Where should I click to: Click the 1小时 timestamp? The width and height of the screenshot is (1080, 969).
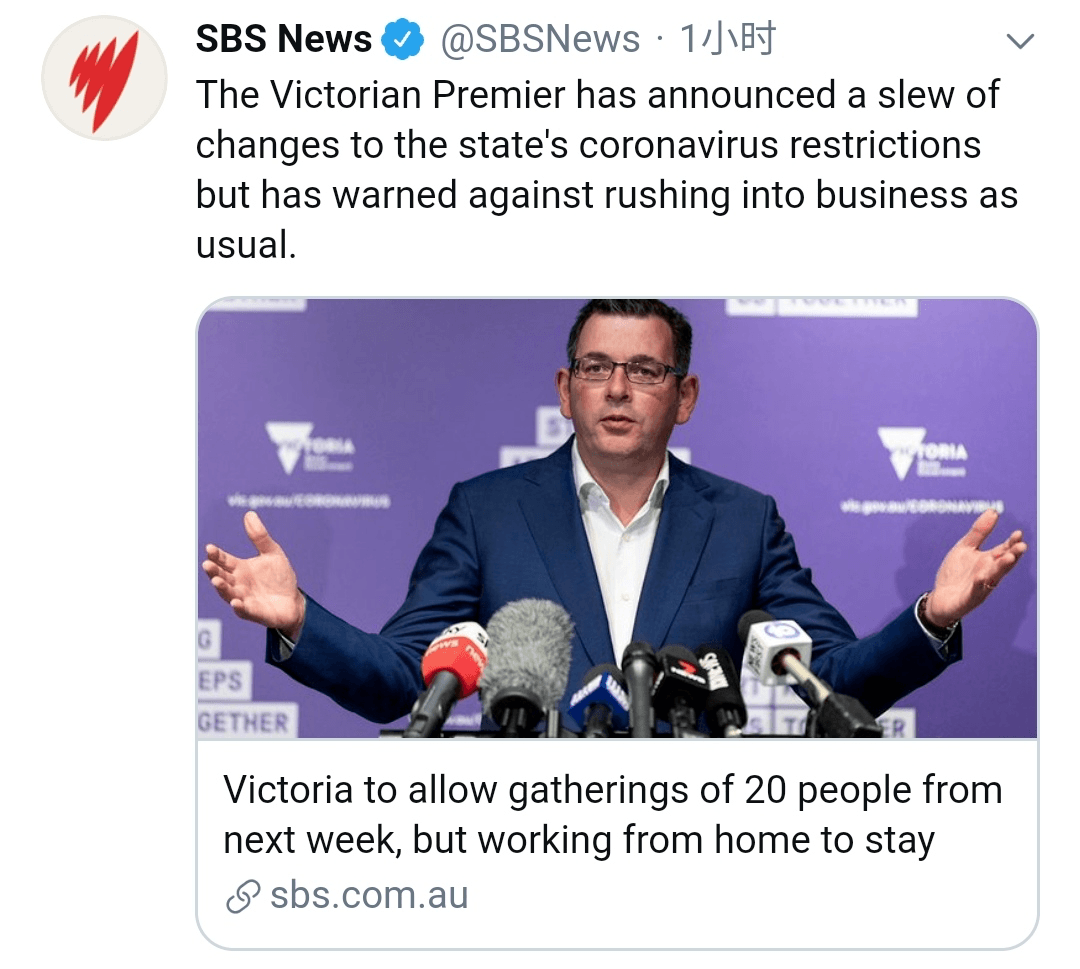tap(728, 39)
